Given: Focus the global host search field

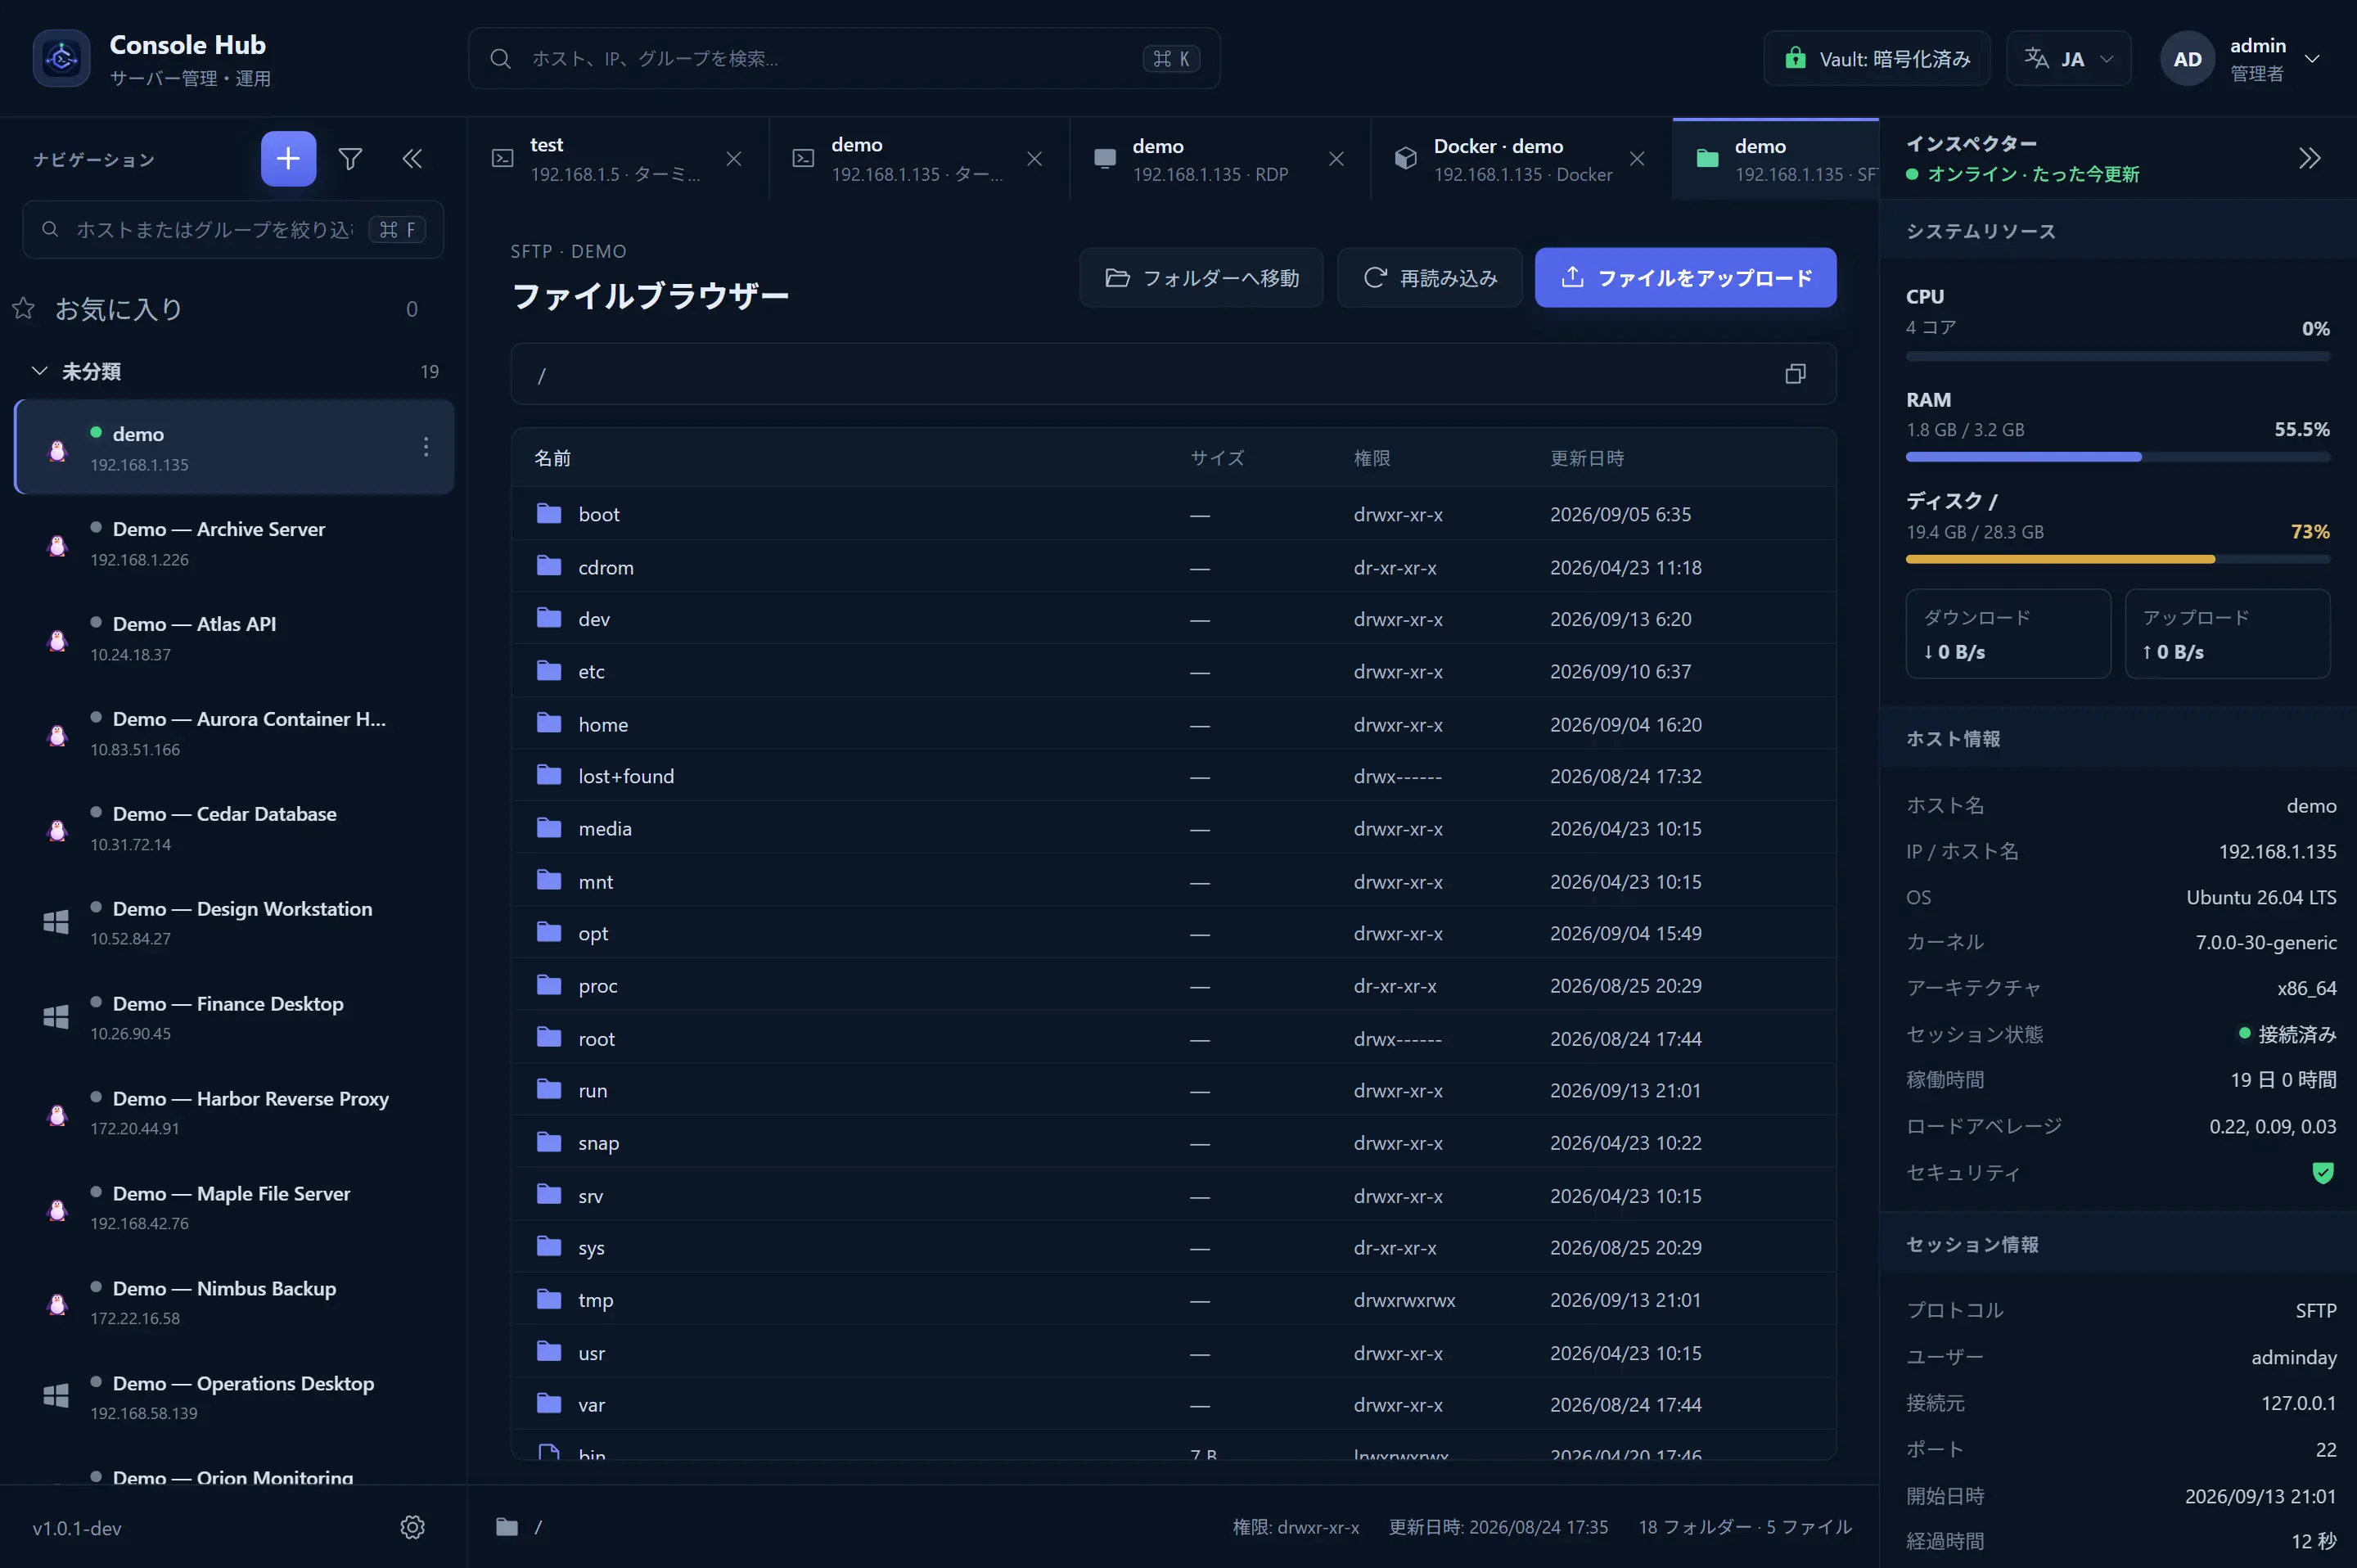Looking at the screenshot, I should coord(844,58).
